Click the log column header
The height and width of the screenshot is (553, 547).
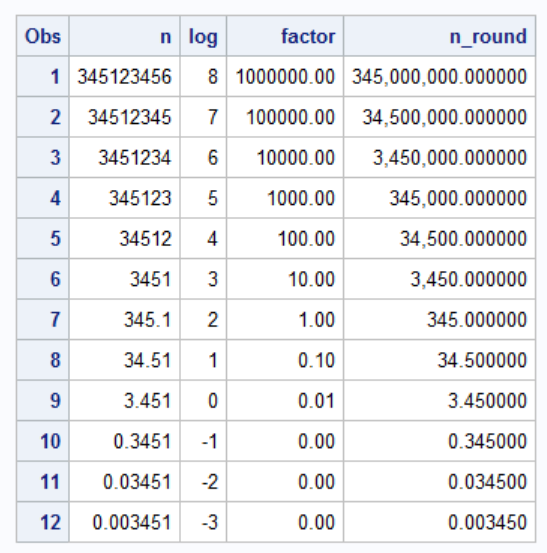pos(203,36)
